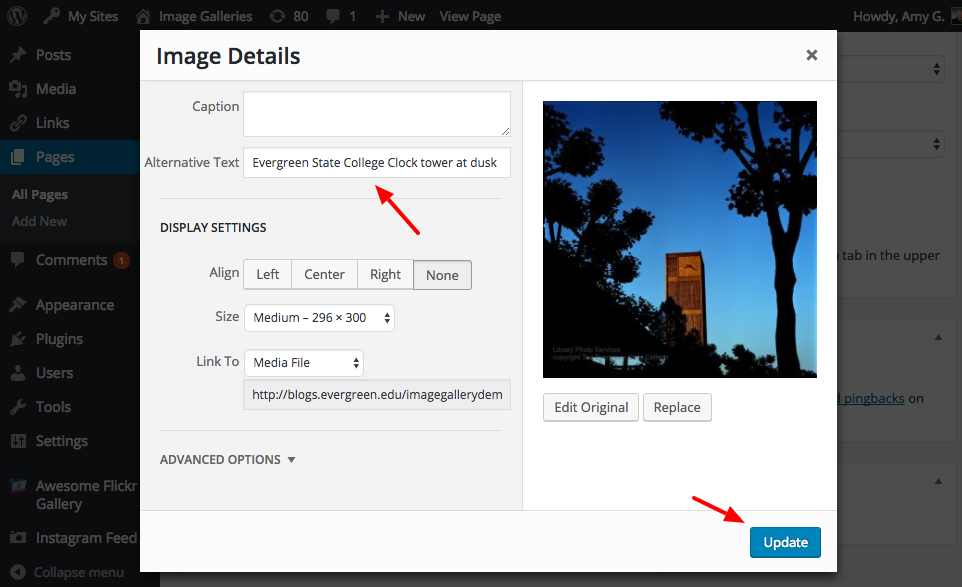Open Howdy, Amy G. account menu
Screen dimensions: 962x587
[x=898, y=17]
